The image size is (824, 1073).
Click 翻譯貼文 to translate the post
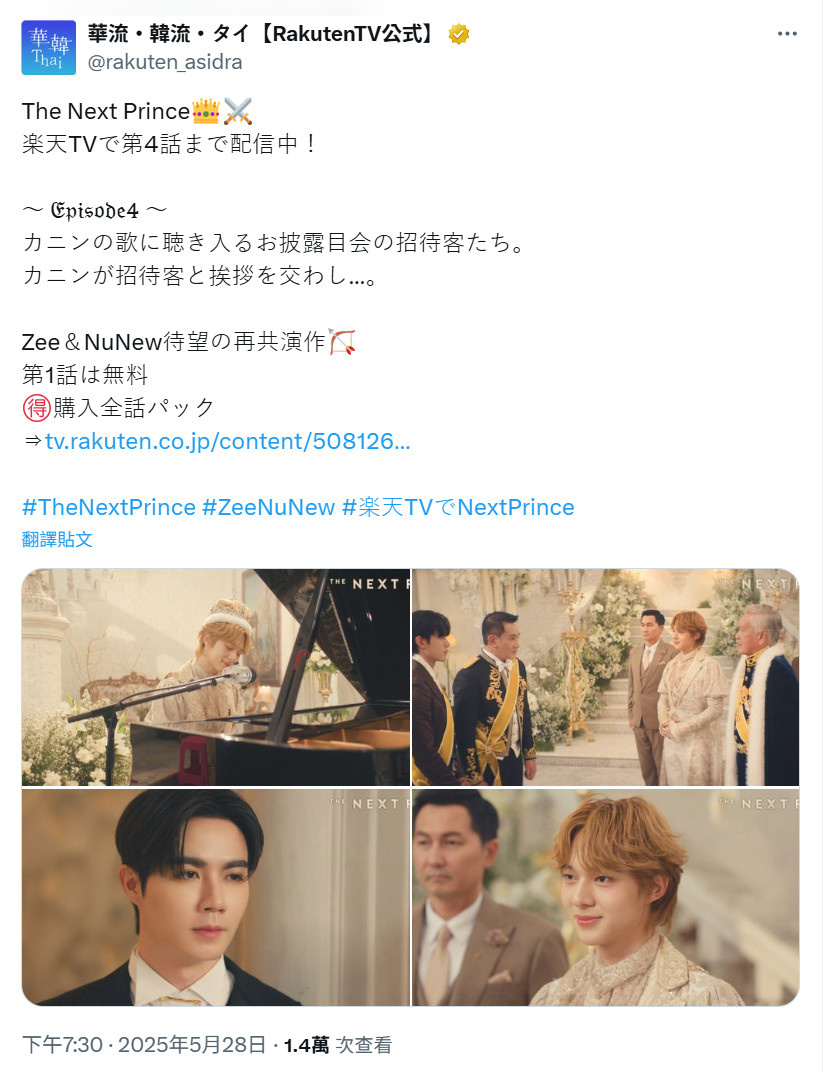pos(57,539)
